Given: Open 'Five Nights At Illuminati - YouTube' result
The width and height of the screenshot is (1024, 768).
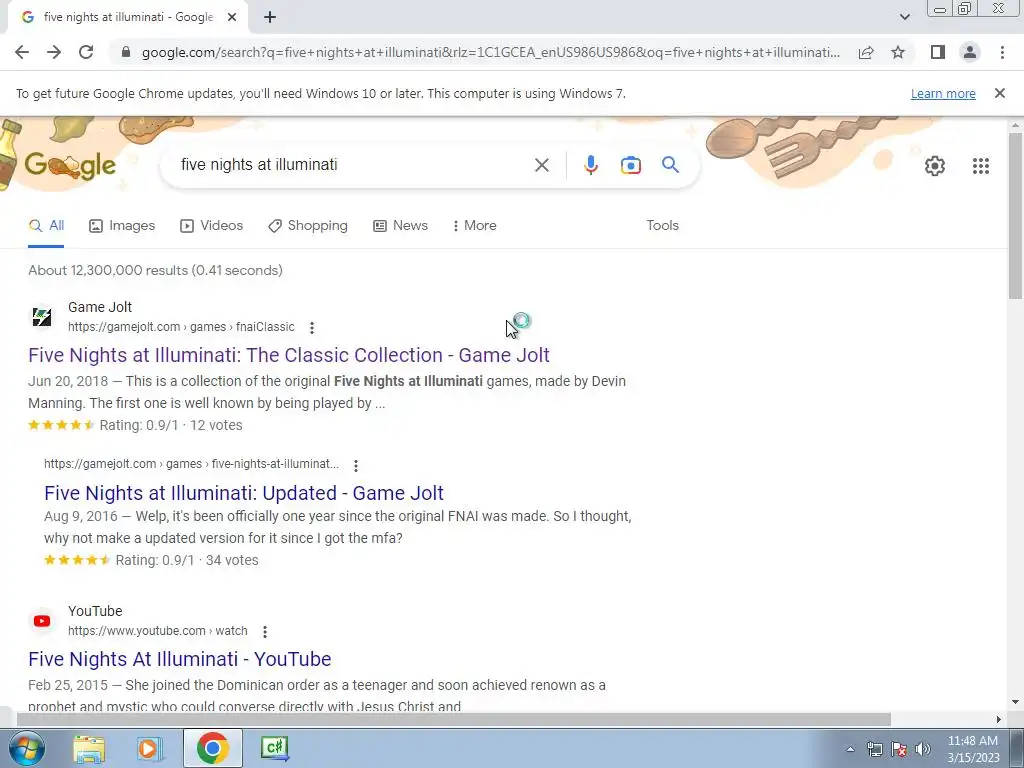Looking at the screenshot, I should [180, 659].
